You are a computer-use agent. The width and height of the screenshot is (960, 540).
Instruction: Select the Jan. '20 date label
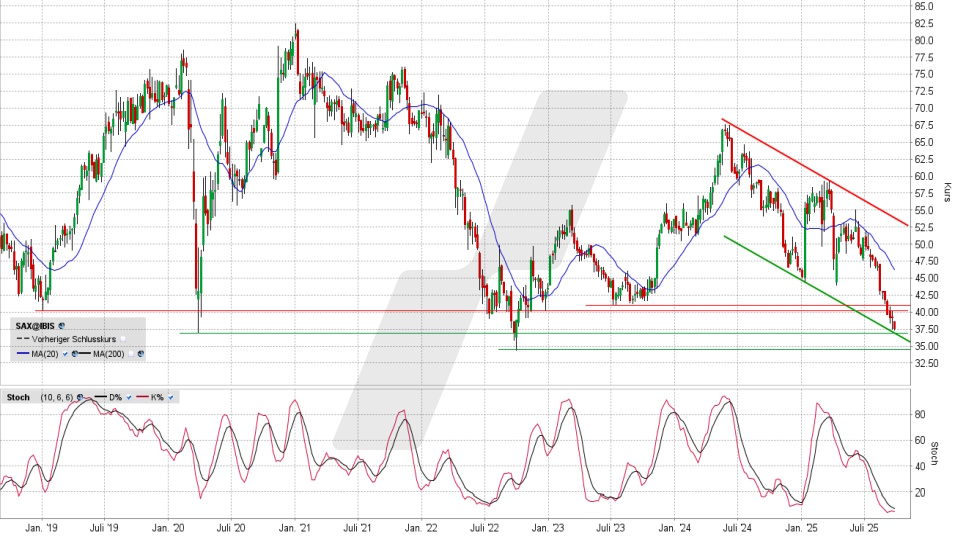(168, 528)
